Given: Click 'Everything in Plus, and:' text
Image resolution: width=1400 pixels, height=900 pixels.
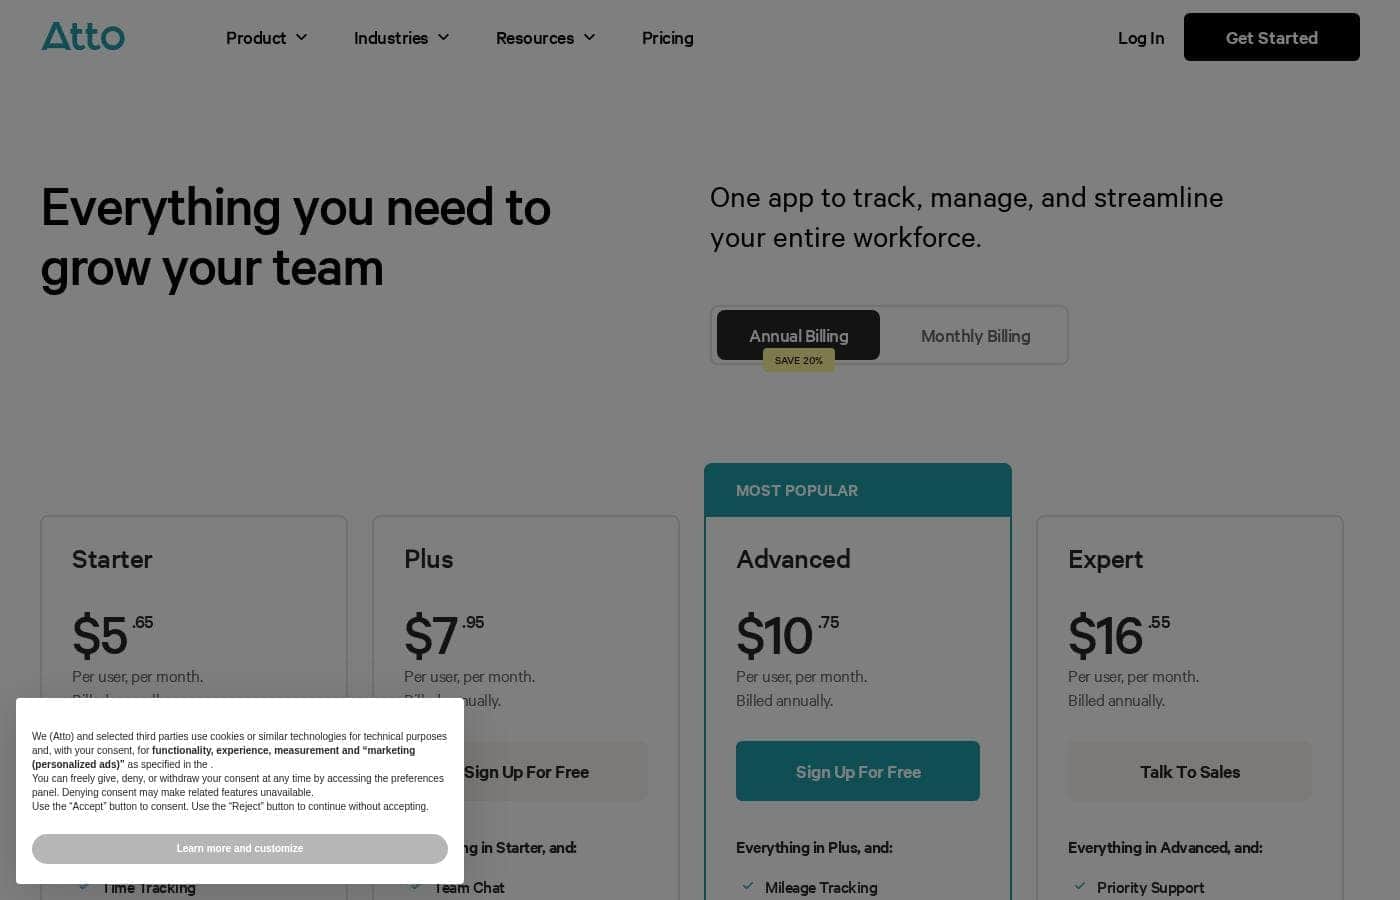Looking at the screenshot, I should 814,848.
